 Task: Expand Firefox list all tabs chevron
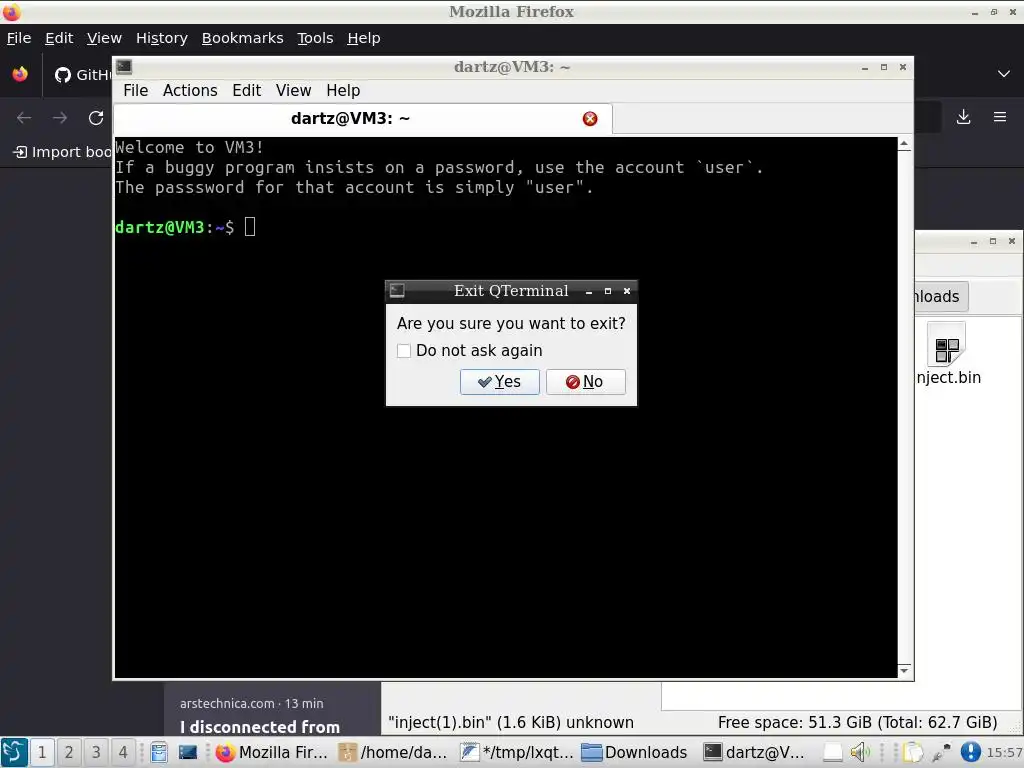pos(1004,74)
